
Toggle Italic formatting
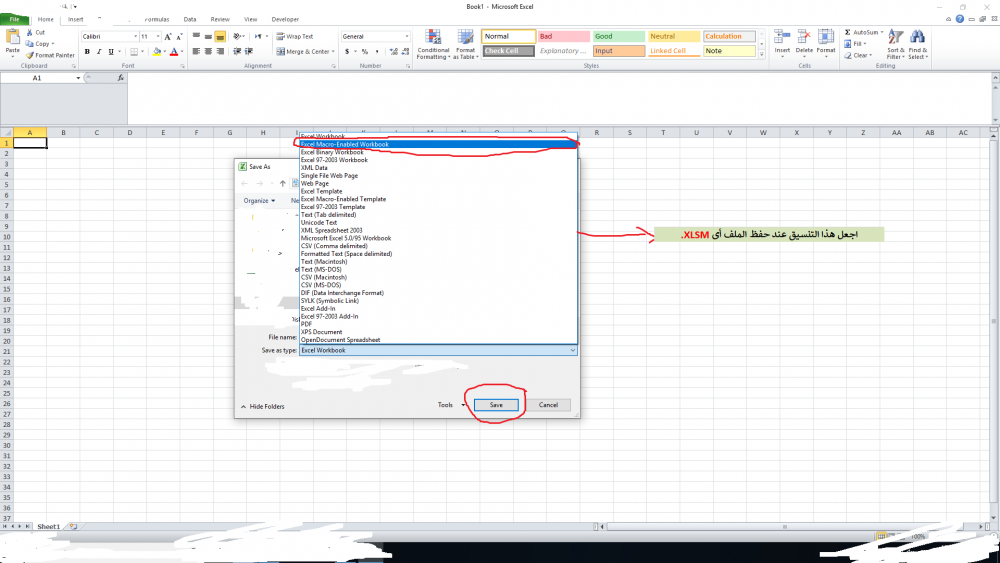[99, 52]
